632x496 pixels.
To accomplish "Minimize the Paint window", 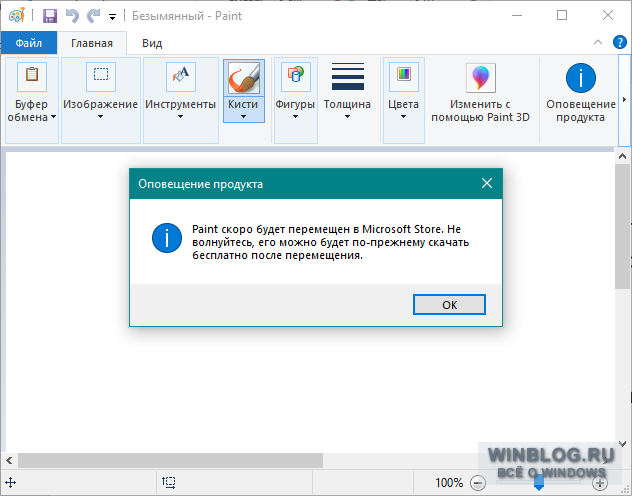I will point(517,16).
